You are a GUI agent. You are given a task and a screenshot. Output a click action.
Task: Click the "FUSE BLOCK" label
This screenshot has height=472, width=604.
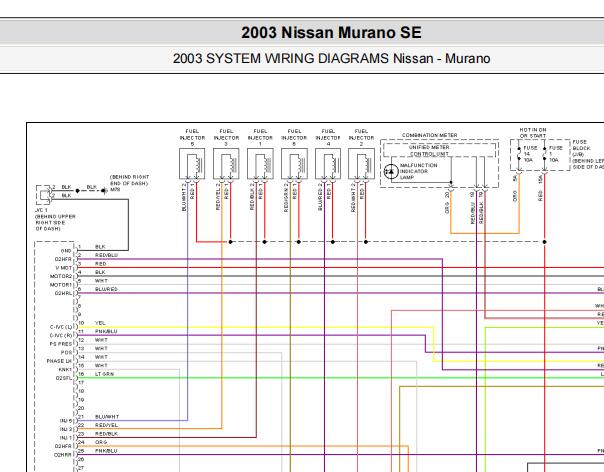point(581,145)
